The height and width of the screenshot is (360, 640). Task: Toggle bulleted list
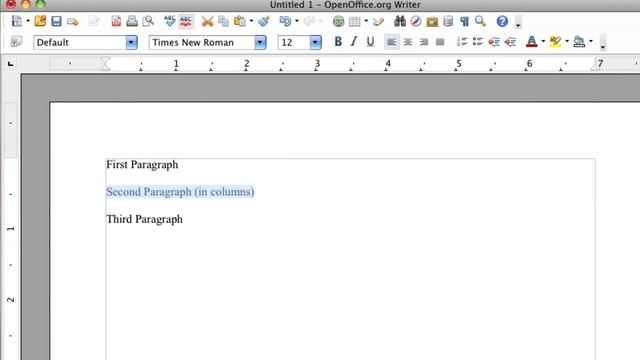(478, 42)
